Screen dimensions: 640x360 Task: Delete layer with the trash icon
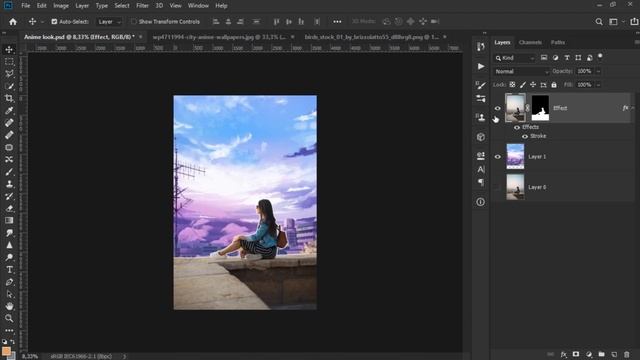(x=627, y=355)
